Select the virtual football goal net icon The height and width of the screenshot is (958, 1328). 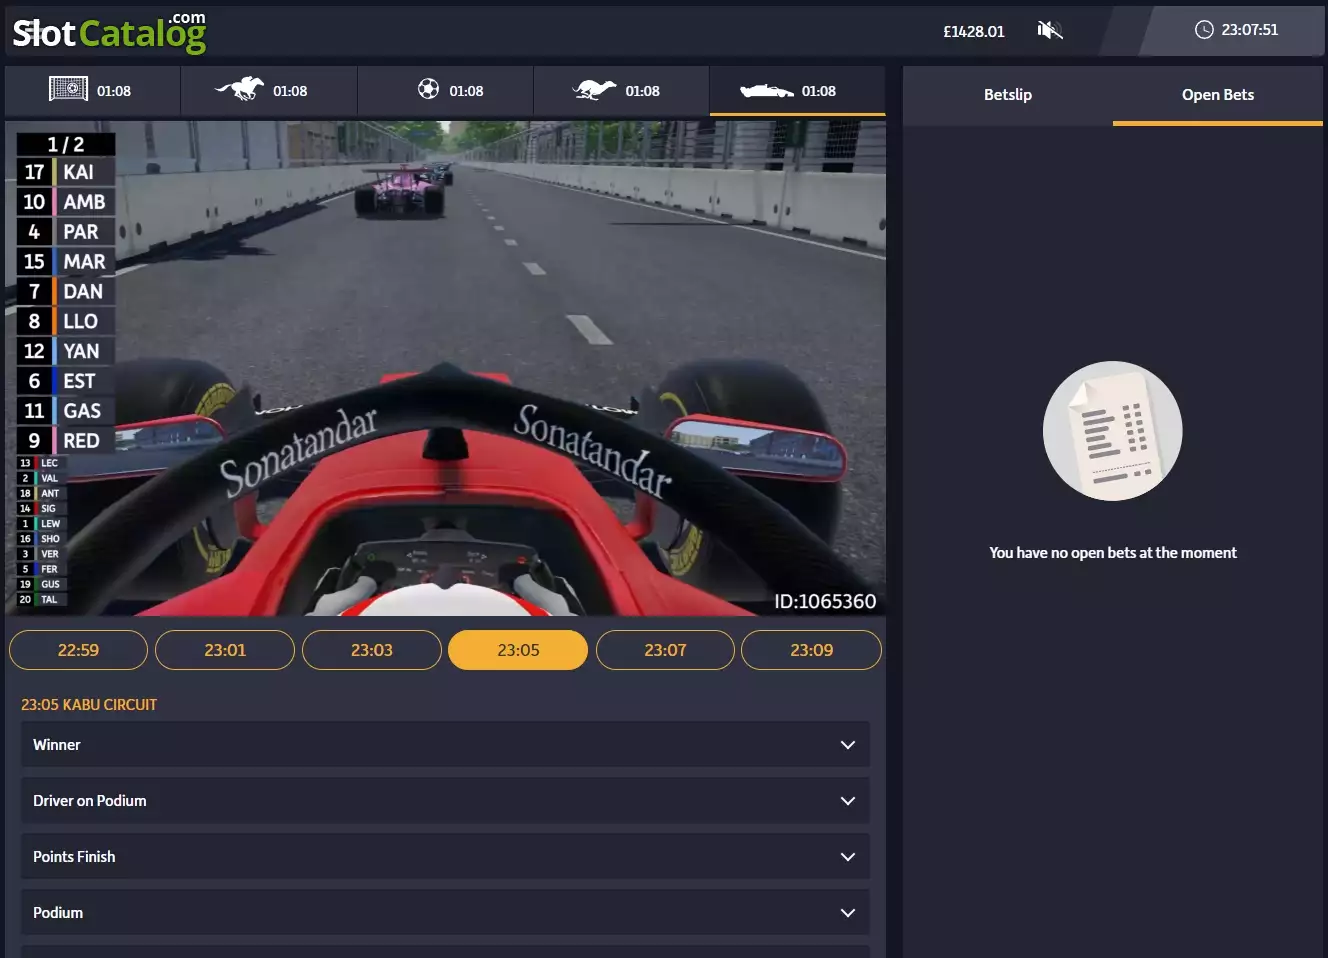pos(68,89)
